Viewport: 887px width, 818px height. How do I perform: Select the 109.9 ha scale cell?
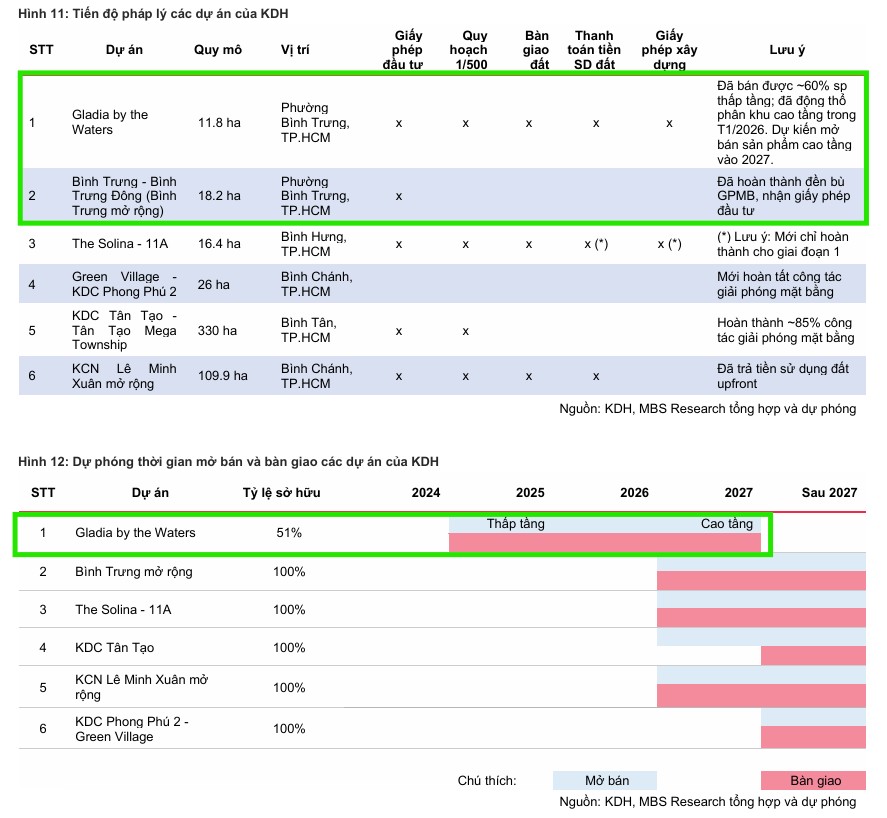221,376
